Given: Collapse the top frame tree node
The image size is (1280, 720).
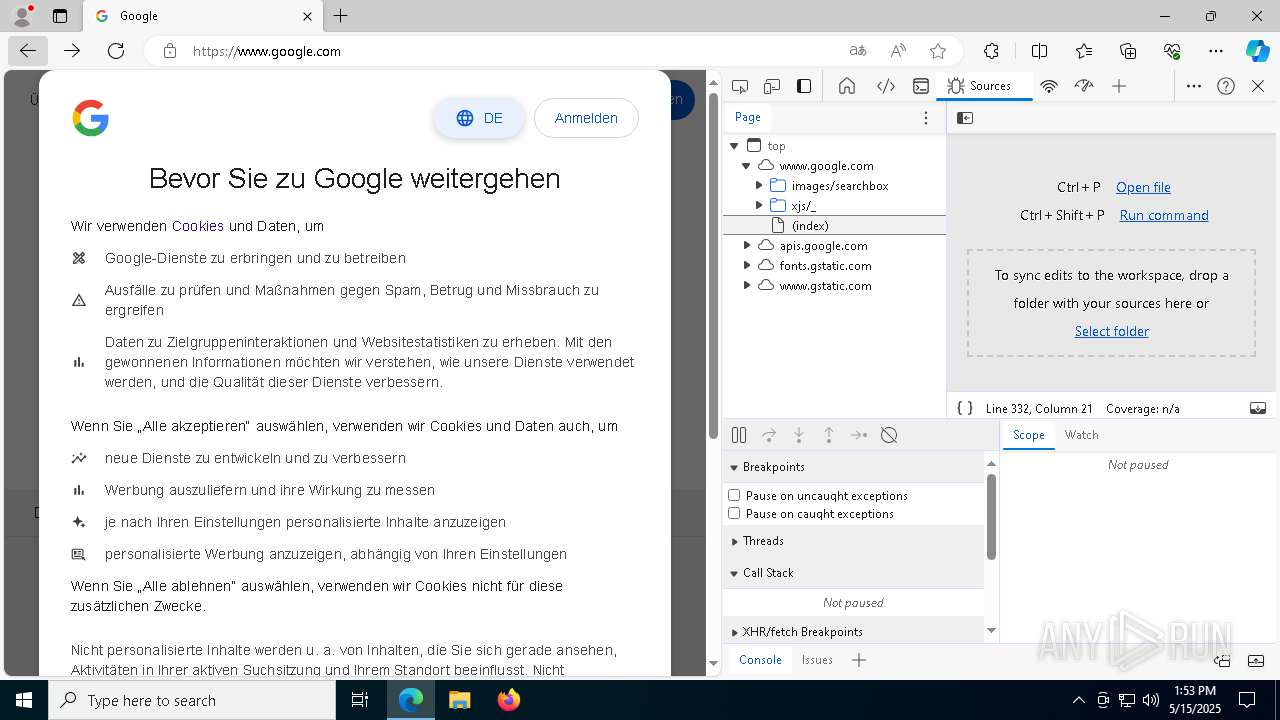Looking at the screenshot, I should click(x=735, y=146).
